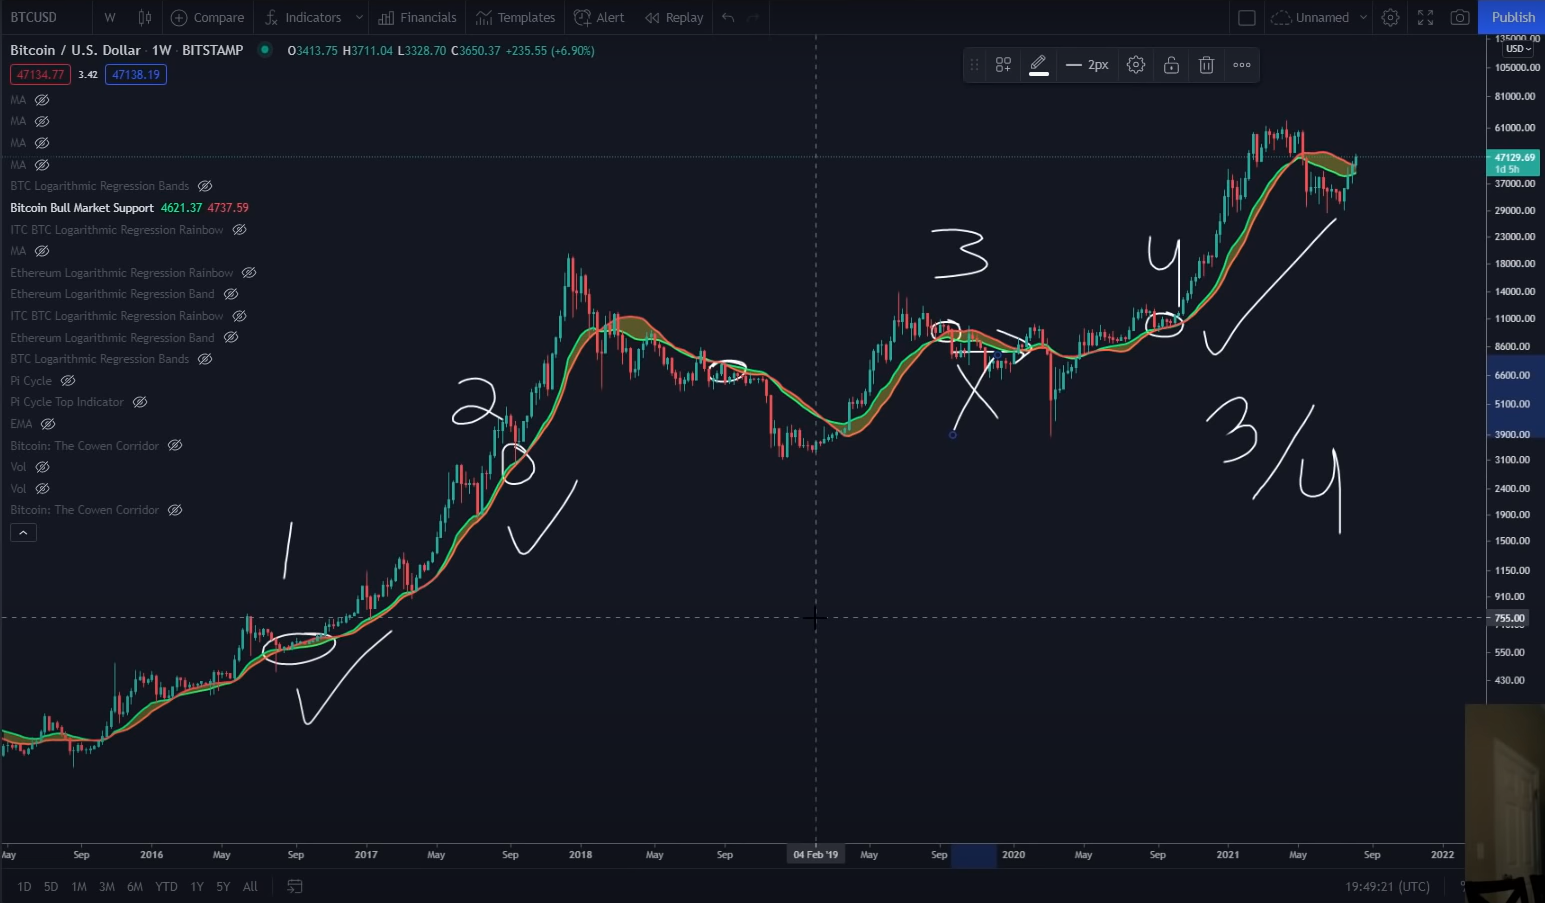Open the Unnamed layout dropdown

1363,17
